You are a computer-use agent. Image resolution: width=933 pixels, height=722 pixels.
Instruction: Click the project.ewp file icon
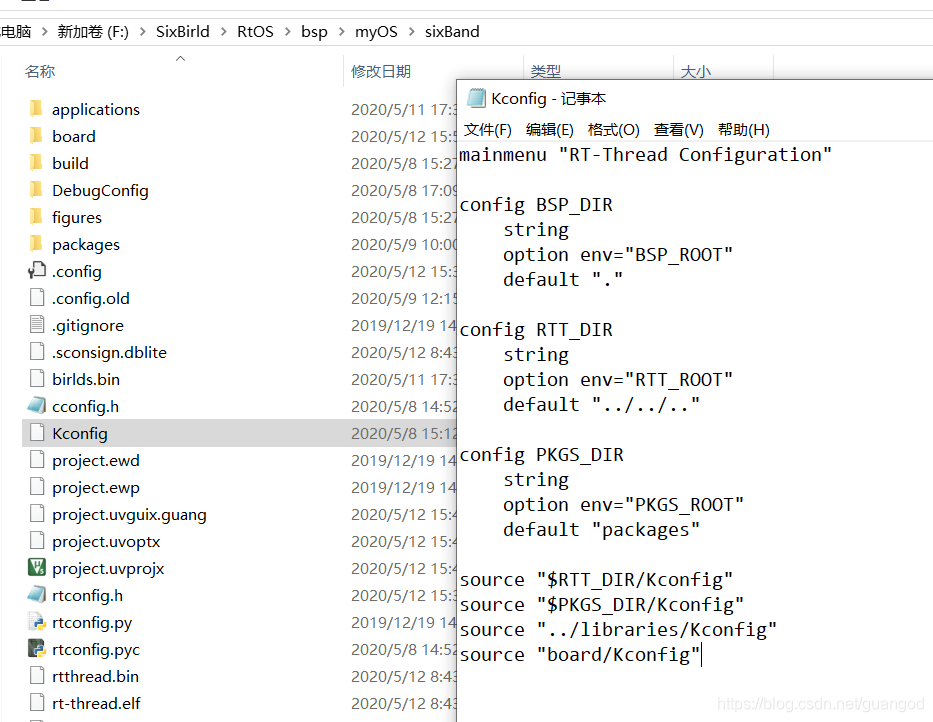37,487
